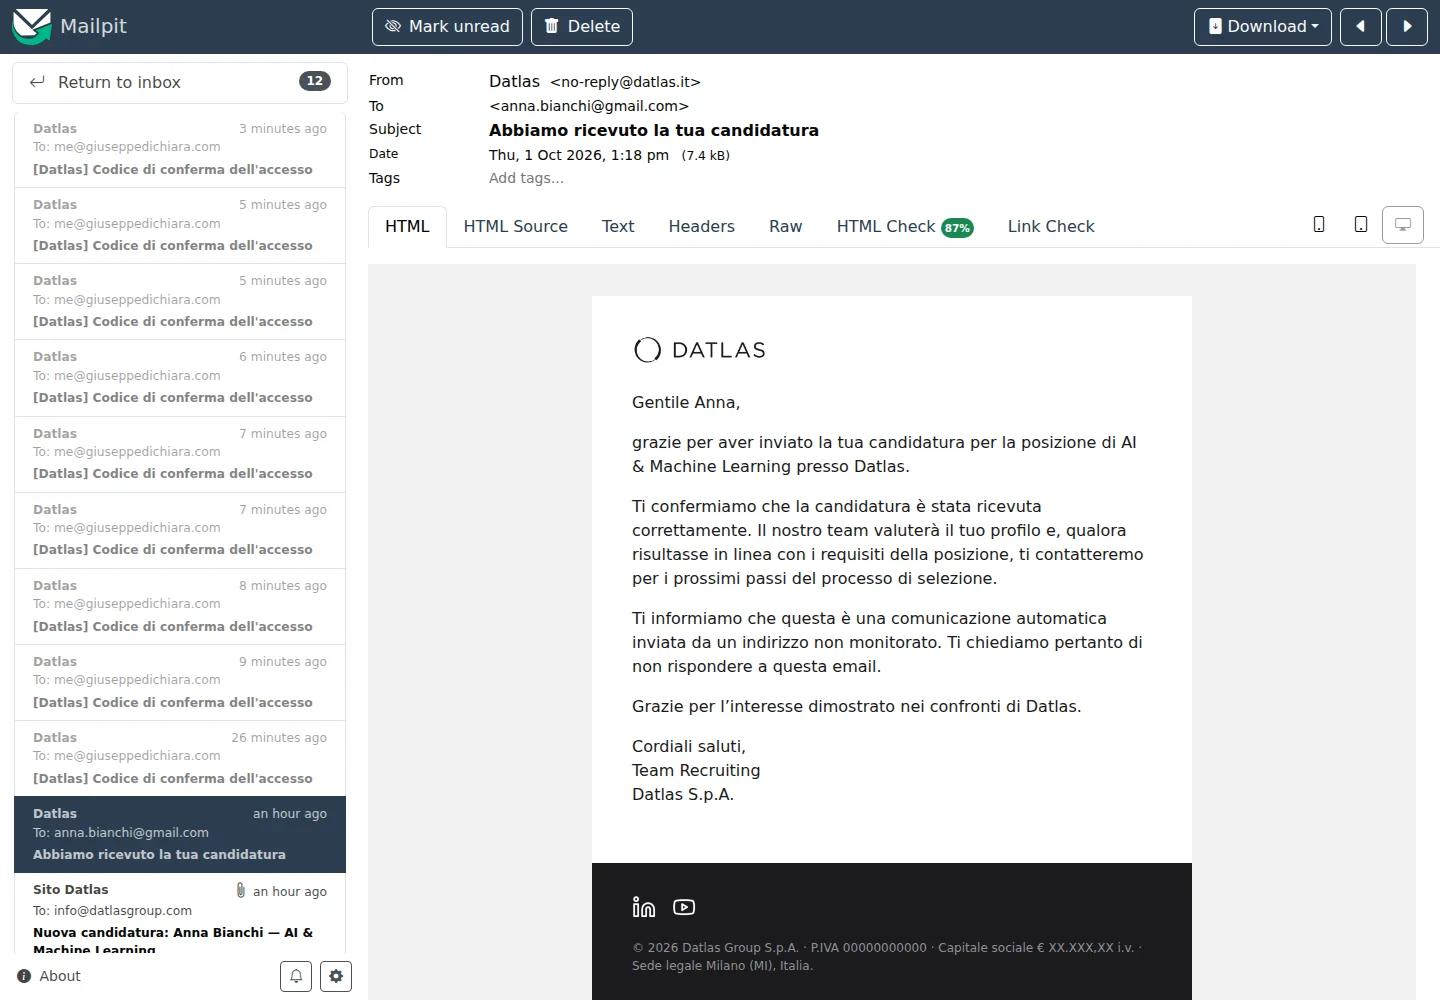Open message from 9 minutes ago
Image resolution: width=1440 pixels, height=1000 pixels.
point(180,683)
